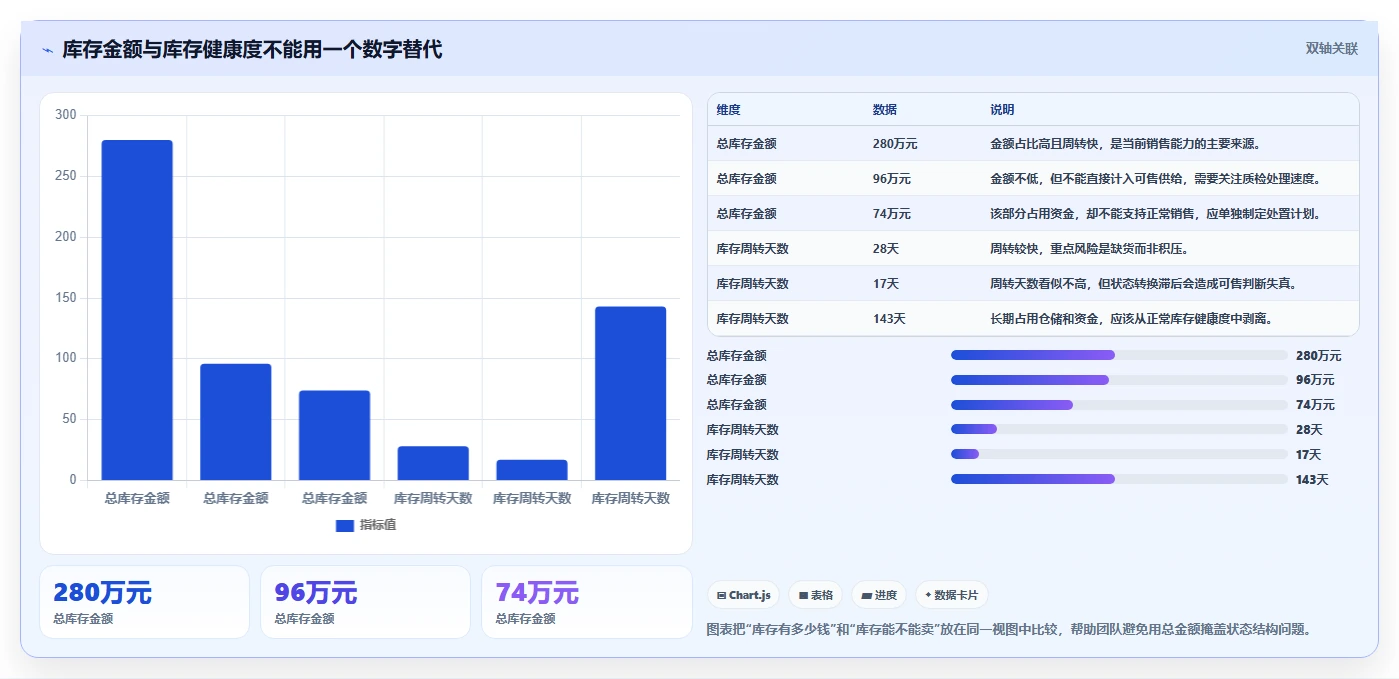Image resolution: width=1399 pixels, height=679 pixels.
Task: Open the 280万元 data card
Action: 144,602
